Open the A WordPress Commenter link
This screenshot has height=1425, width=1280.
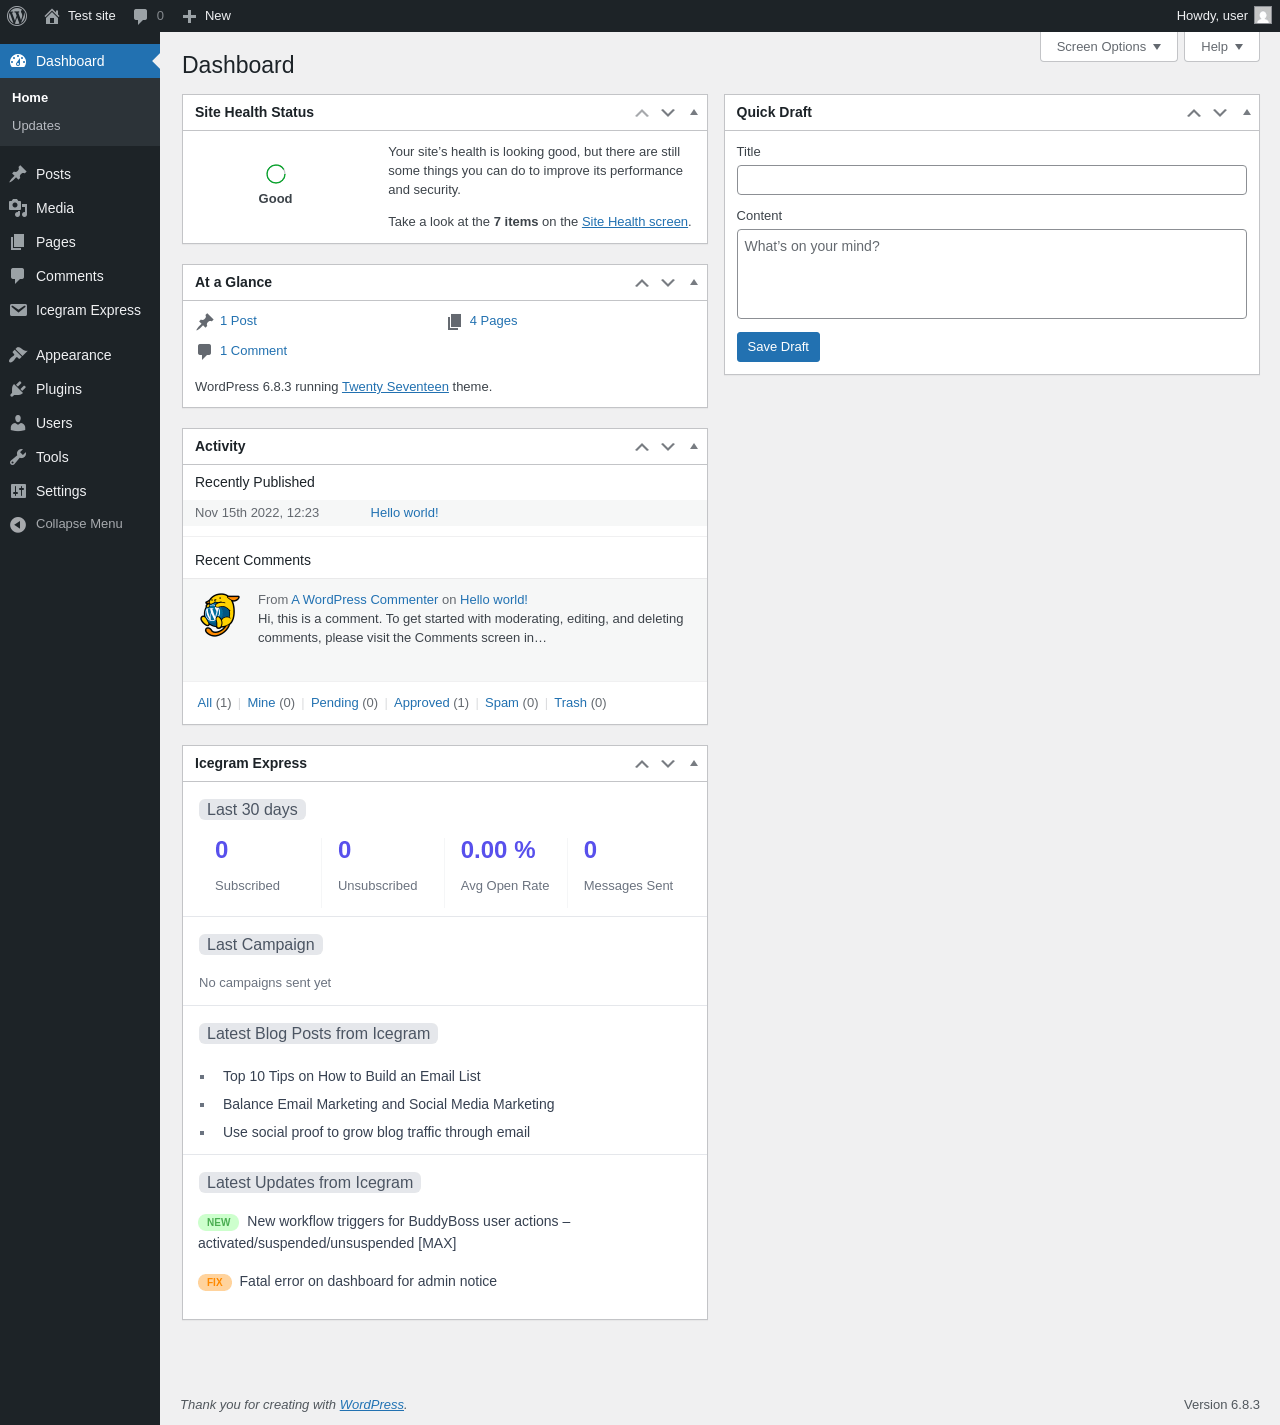[x=365, y=600]
